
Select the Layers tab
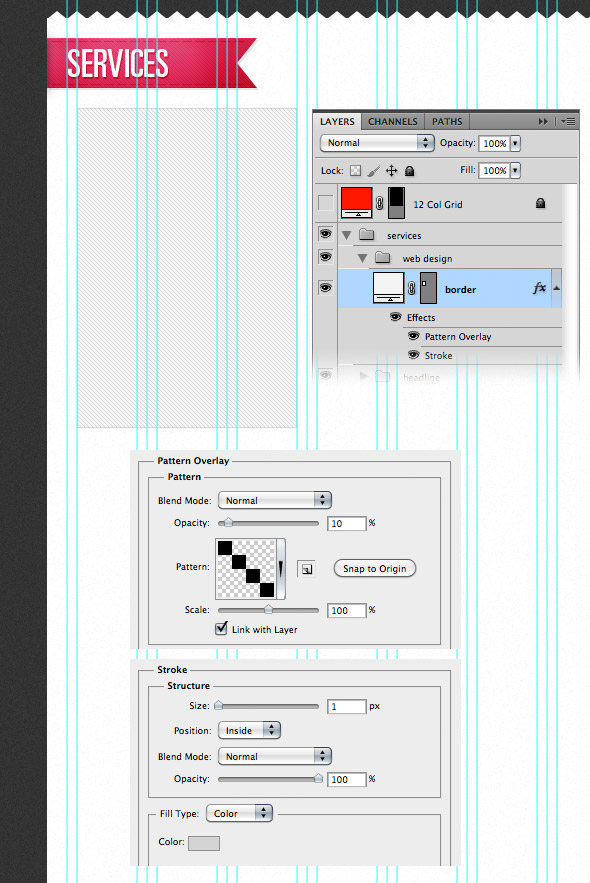(x=337, y=122)
